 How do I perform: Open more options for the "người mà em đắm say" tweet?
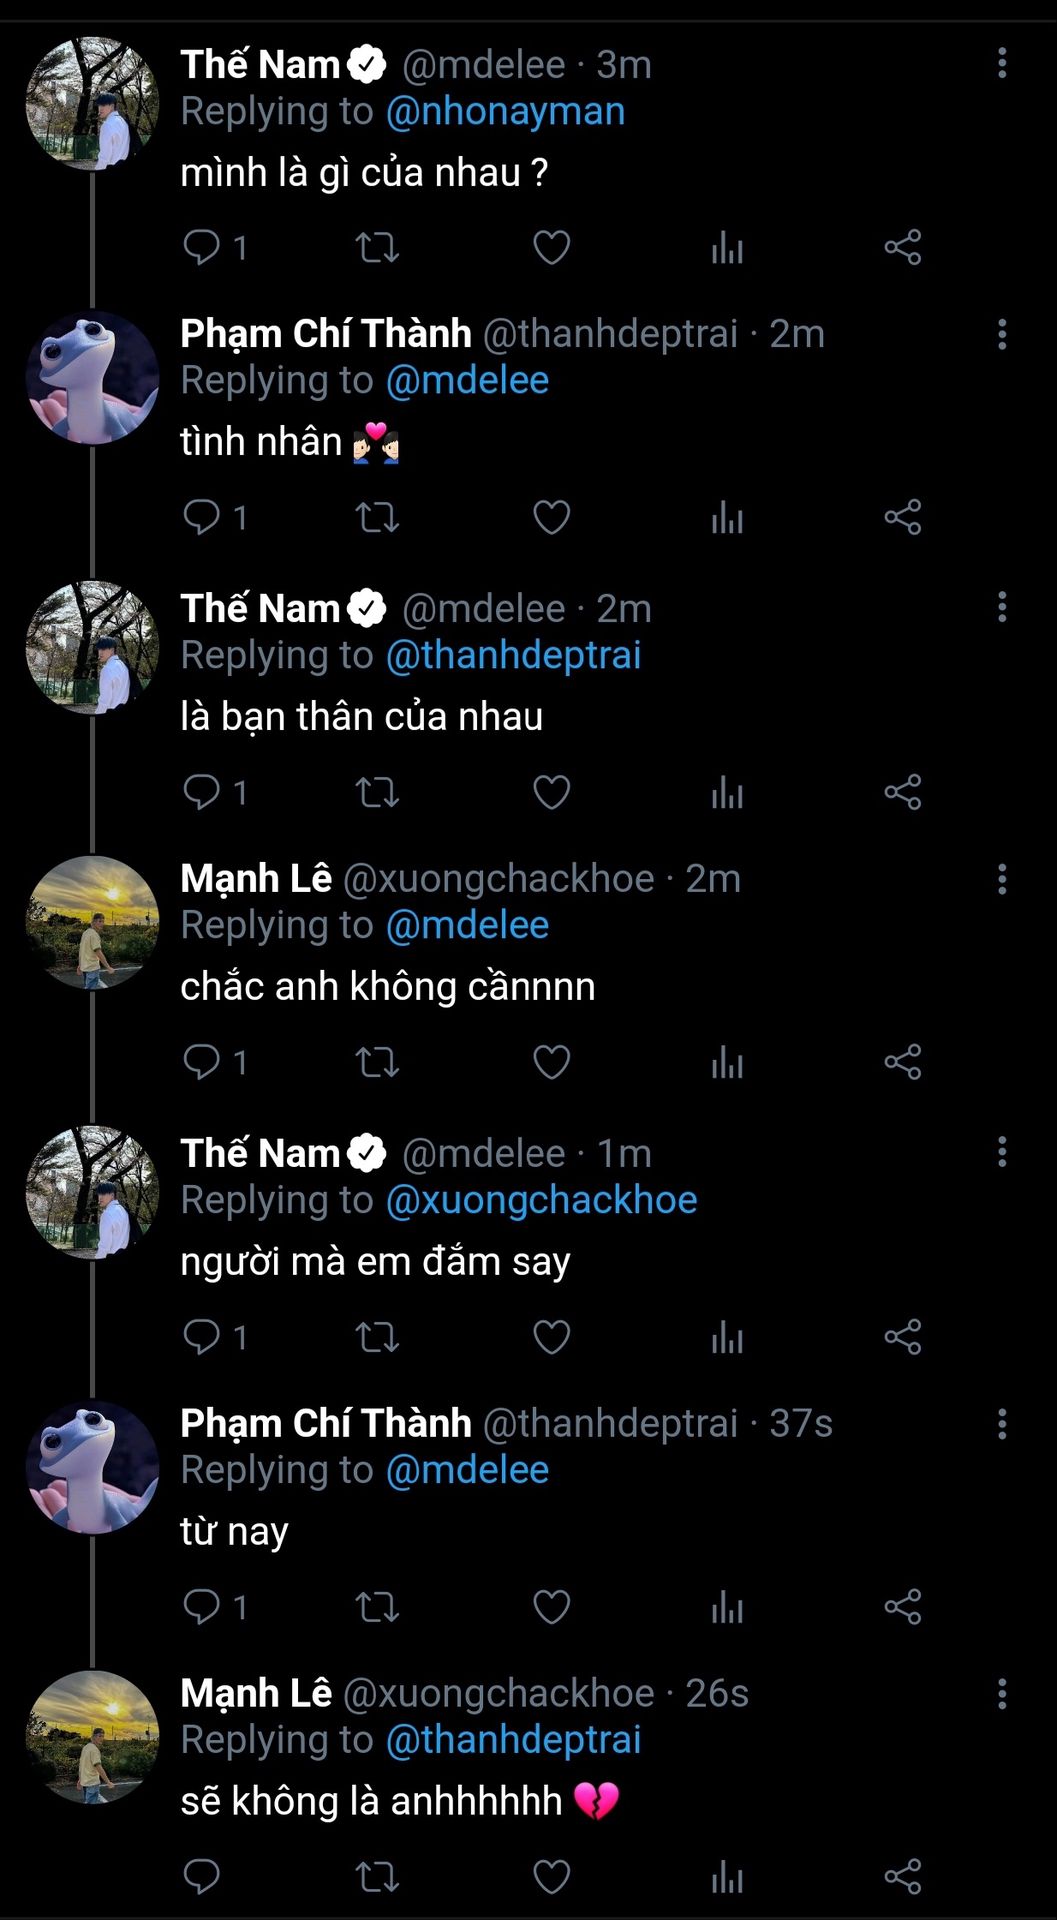(x=1001, y=1152)
